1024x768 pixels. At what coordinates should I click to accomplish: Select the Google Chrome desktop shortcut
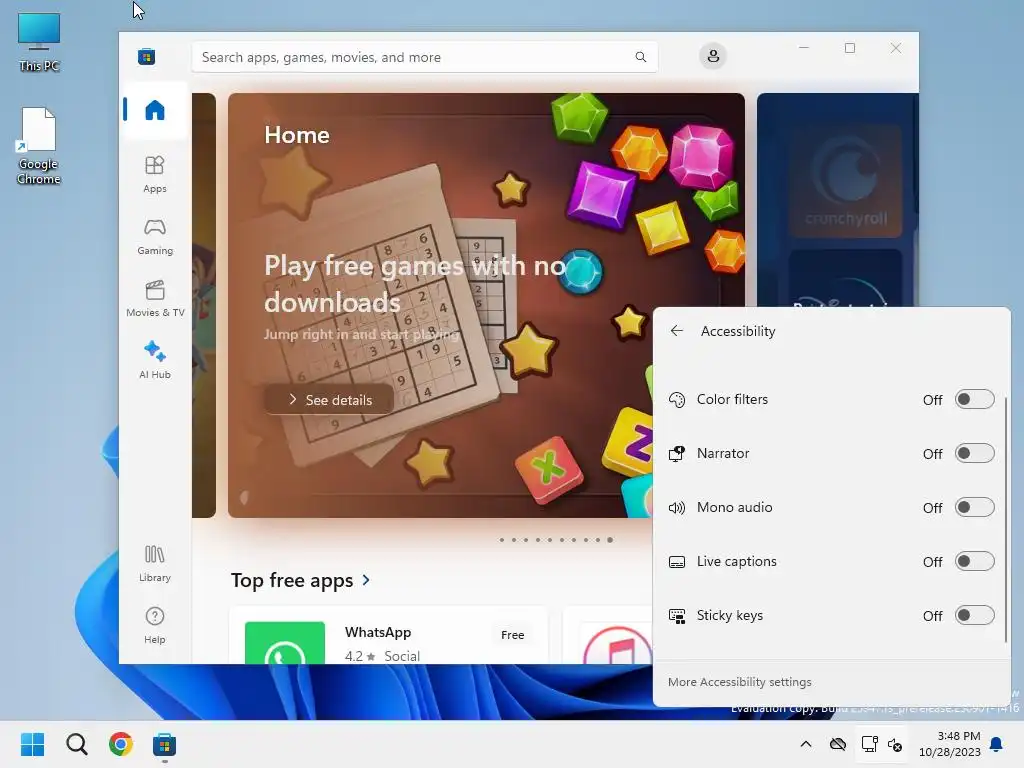pos(39,146)
